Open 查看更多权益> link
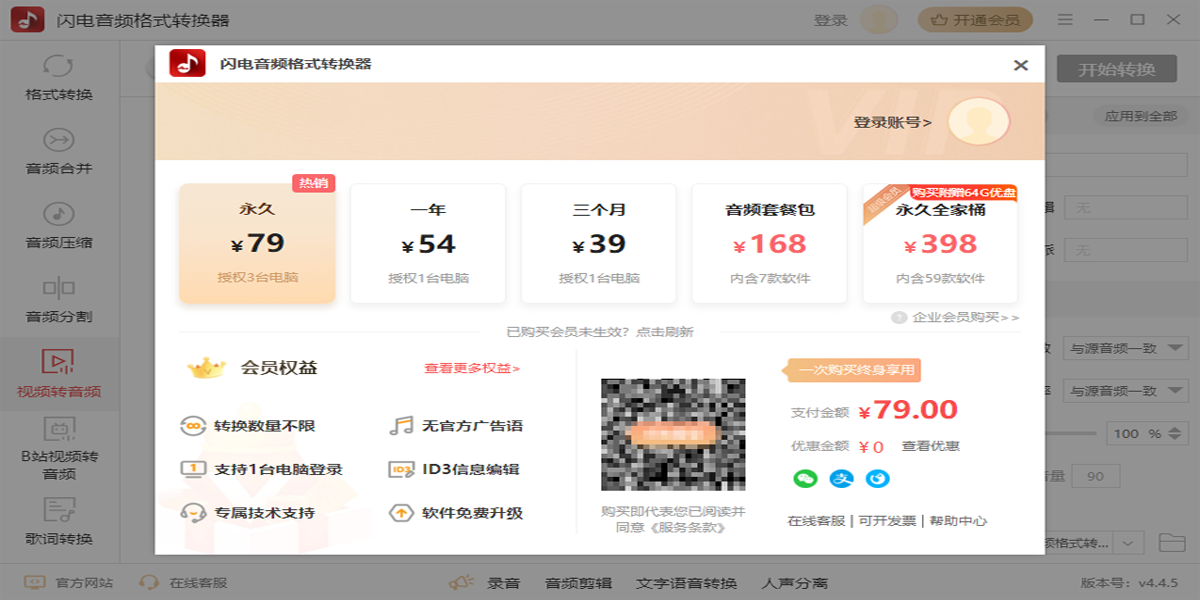1200x600 pixels. [x=472, y=368]
